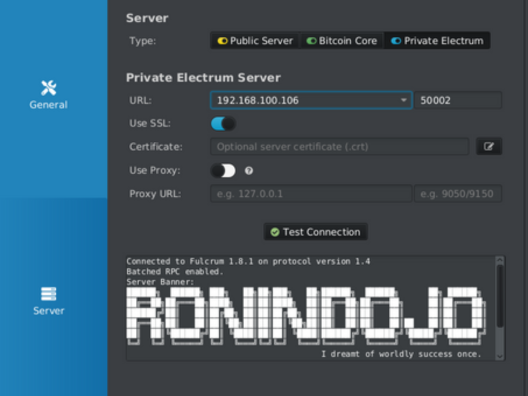
Task: Click the optional server certificate field
Action: [339, 146]
